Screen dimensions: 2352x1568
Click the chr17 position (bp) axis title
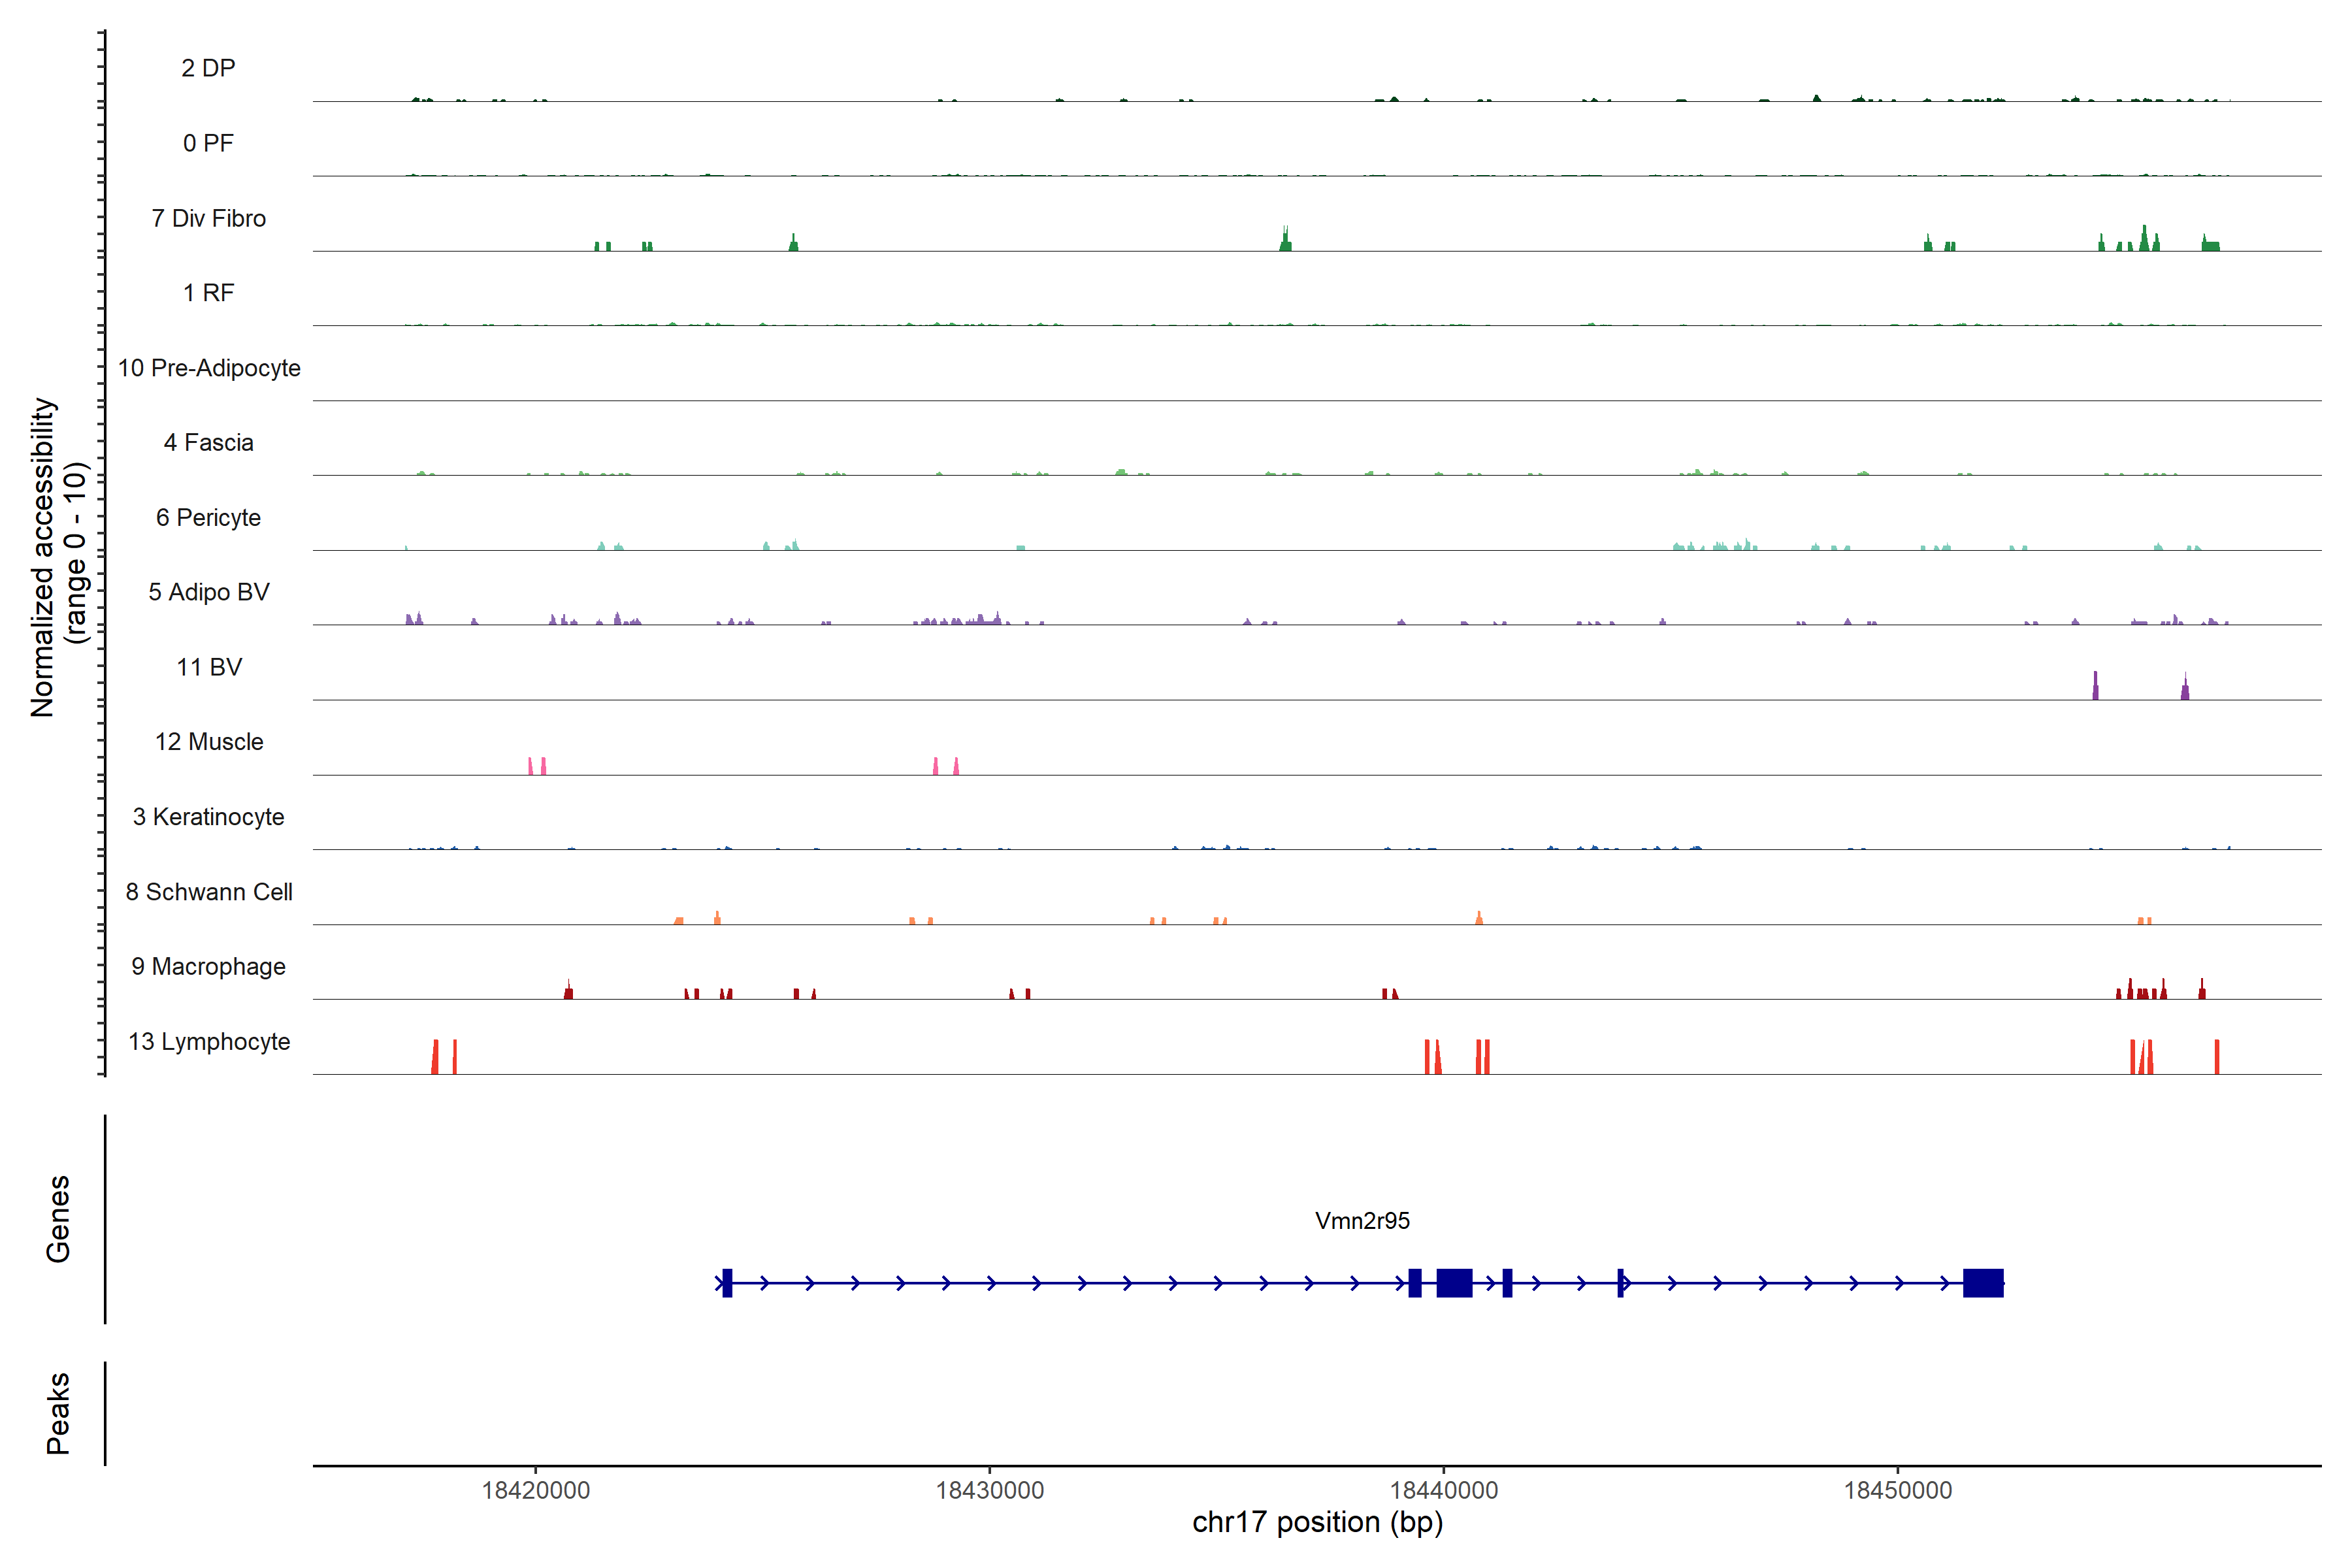(x=1317, y=1522)
